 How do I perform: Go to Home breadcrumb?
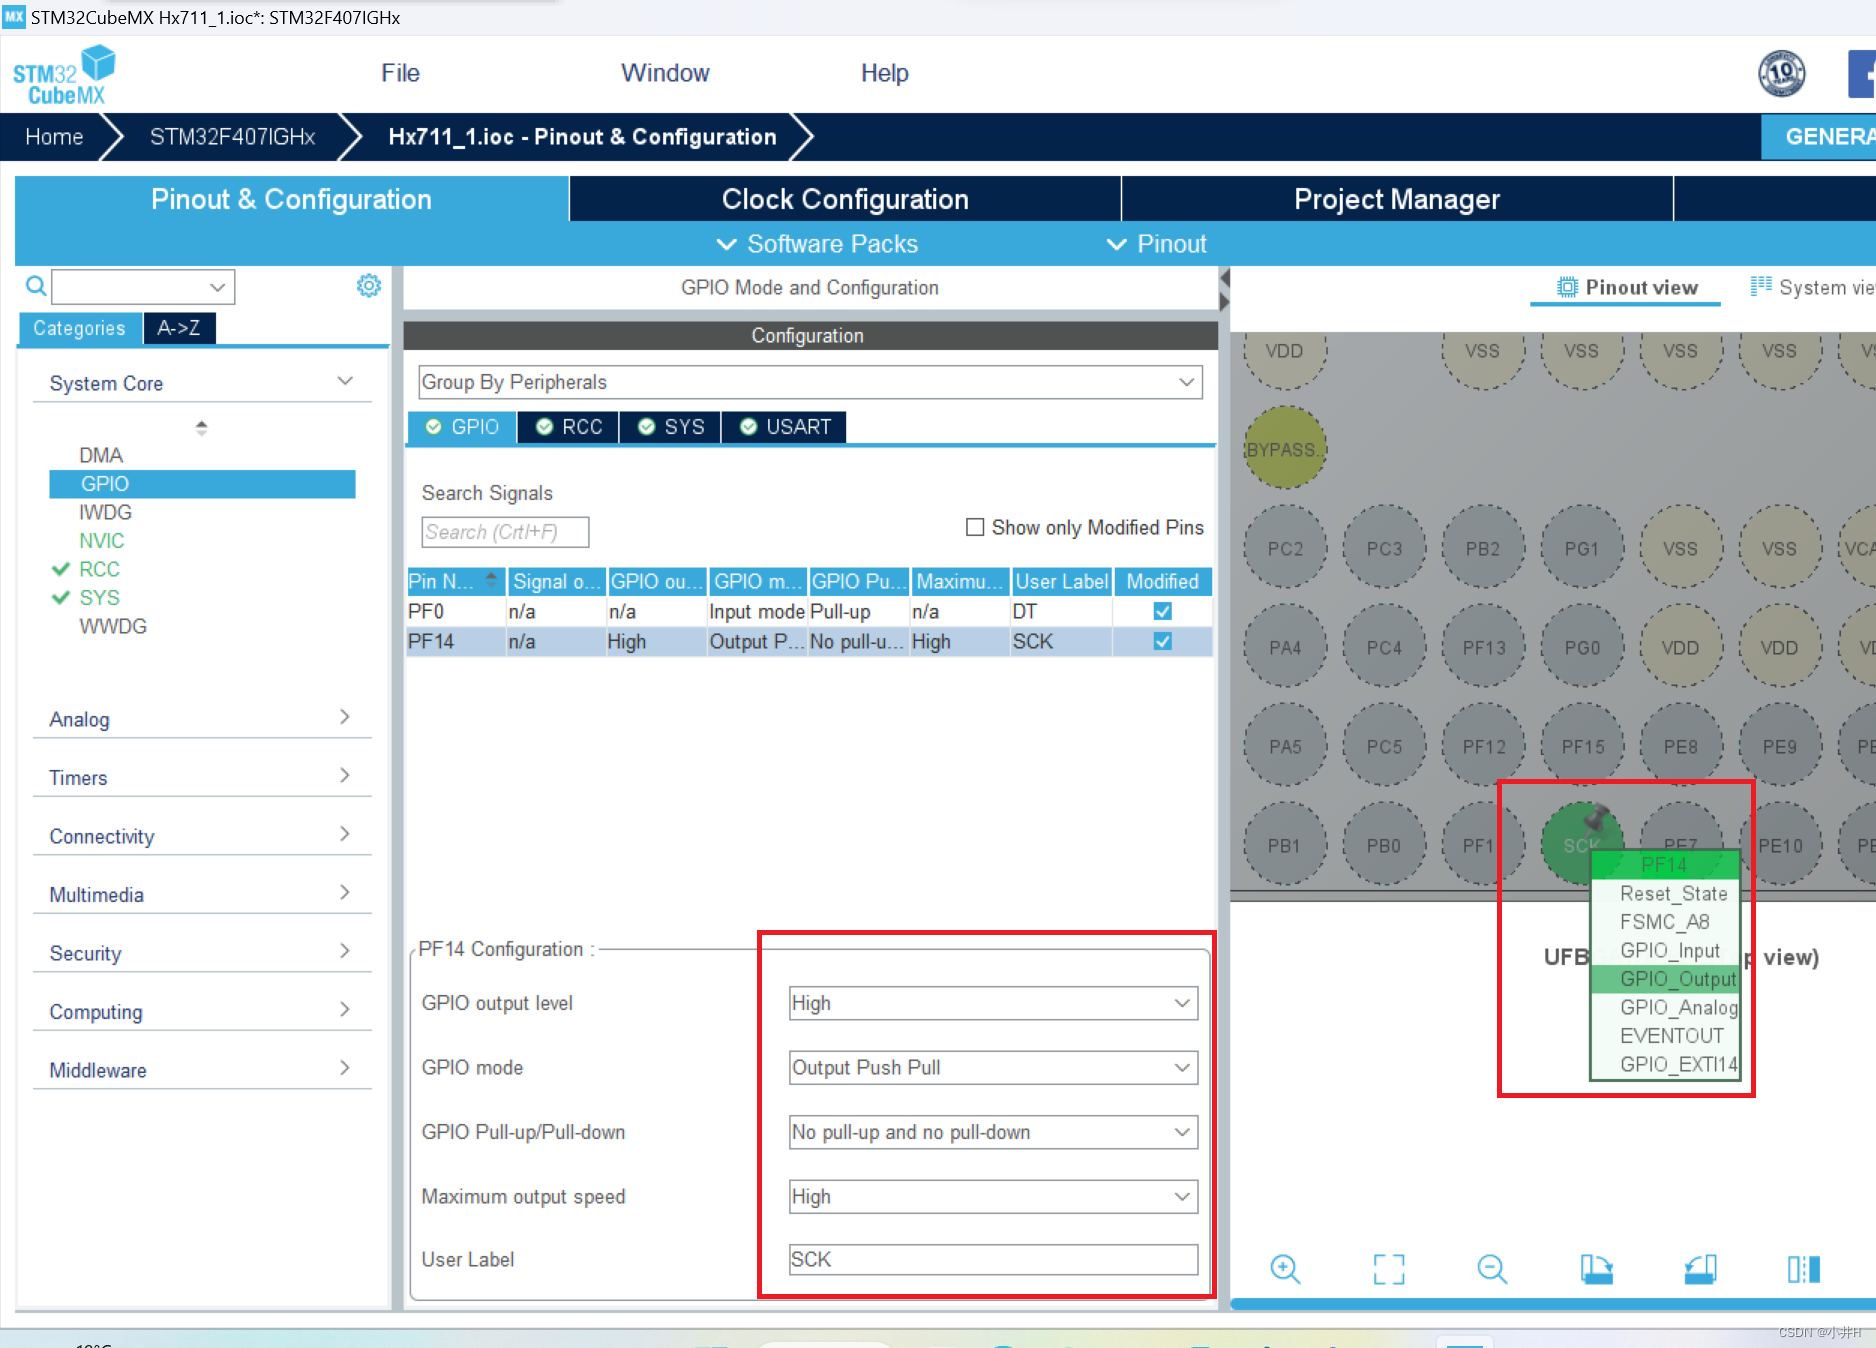tap(54, 137)
